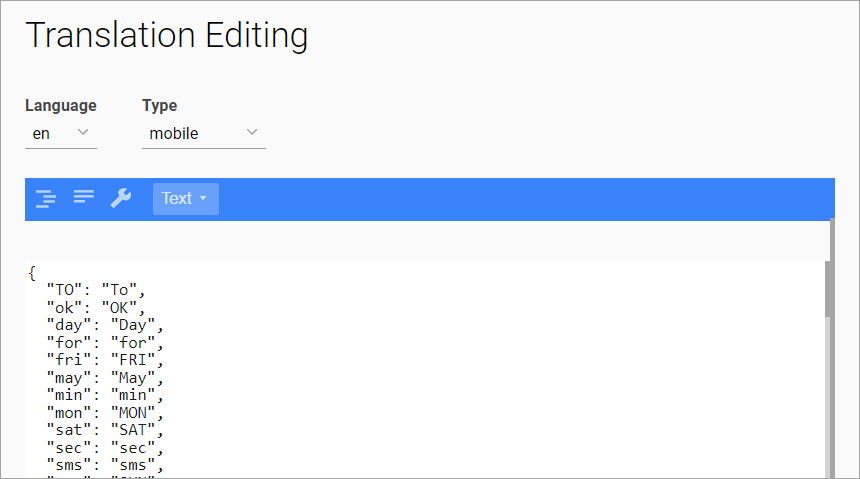Open the Text mode dropdown
Viewport: 860px width, 479px height.
click(185, 199)
